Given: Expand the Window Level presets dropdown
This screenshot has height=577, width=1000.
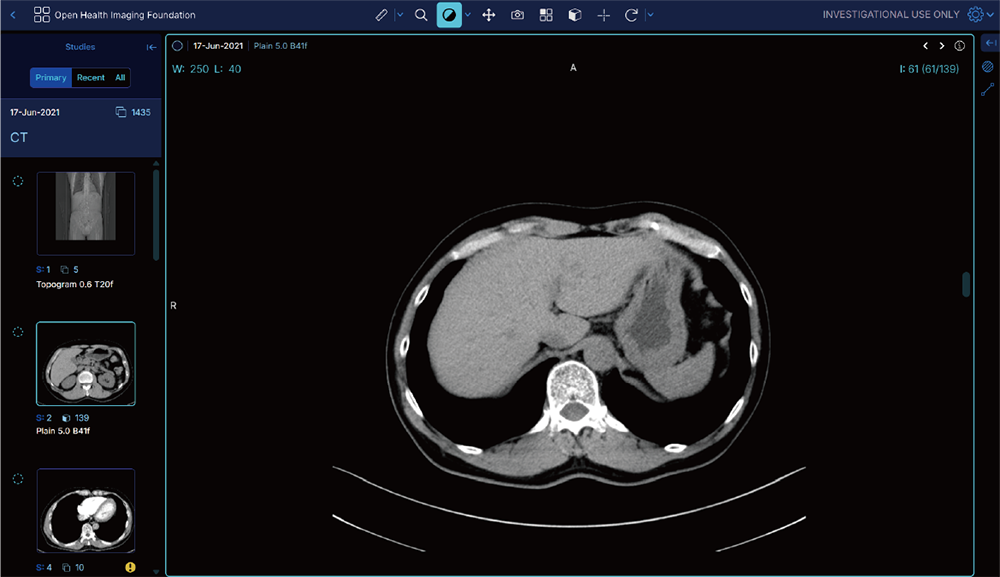Looking at the screenshot, I should pos(468,15).
